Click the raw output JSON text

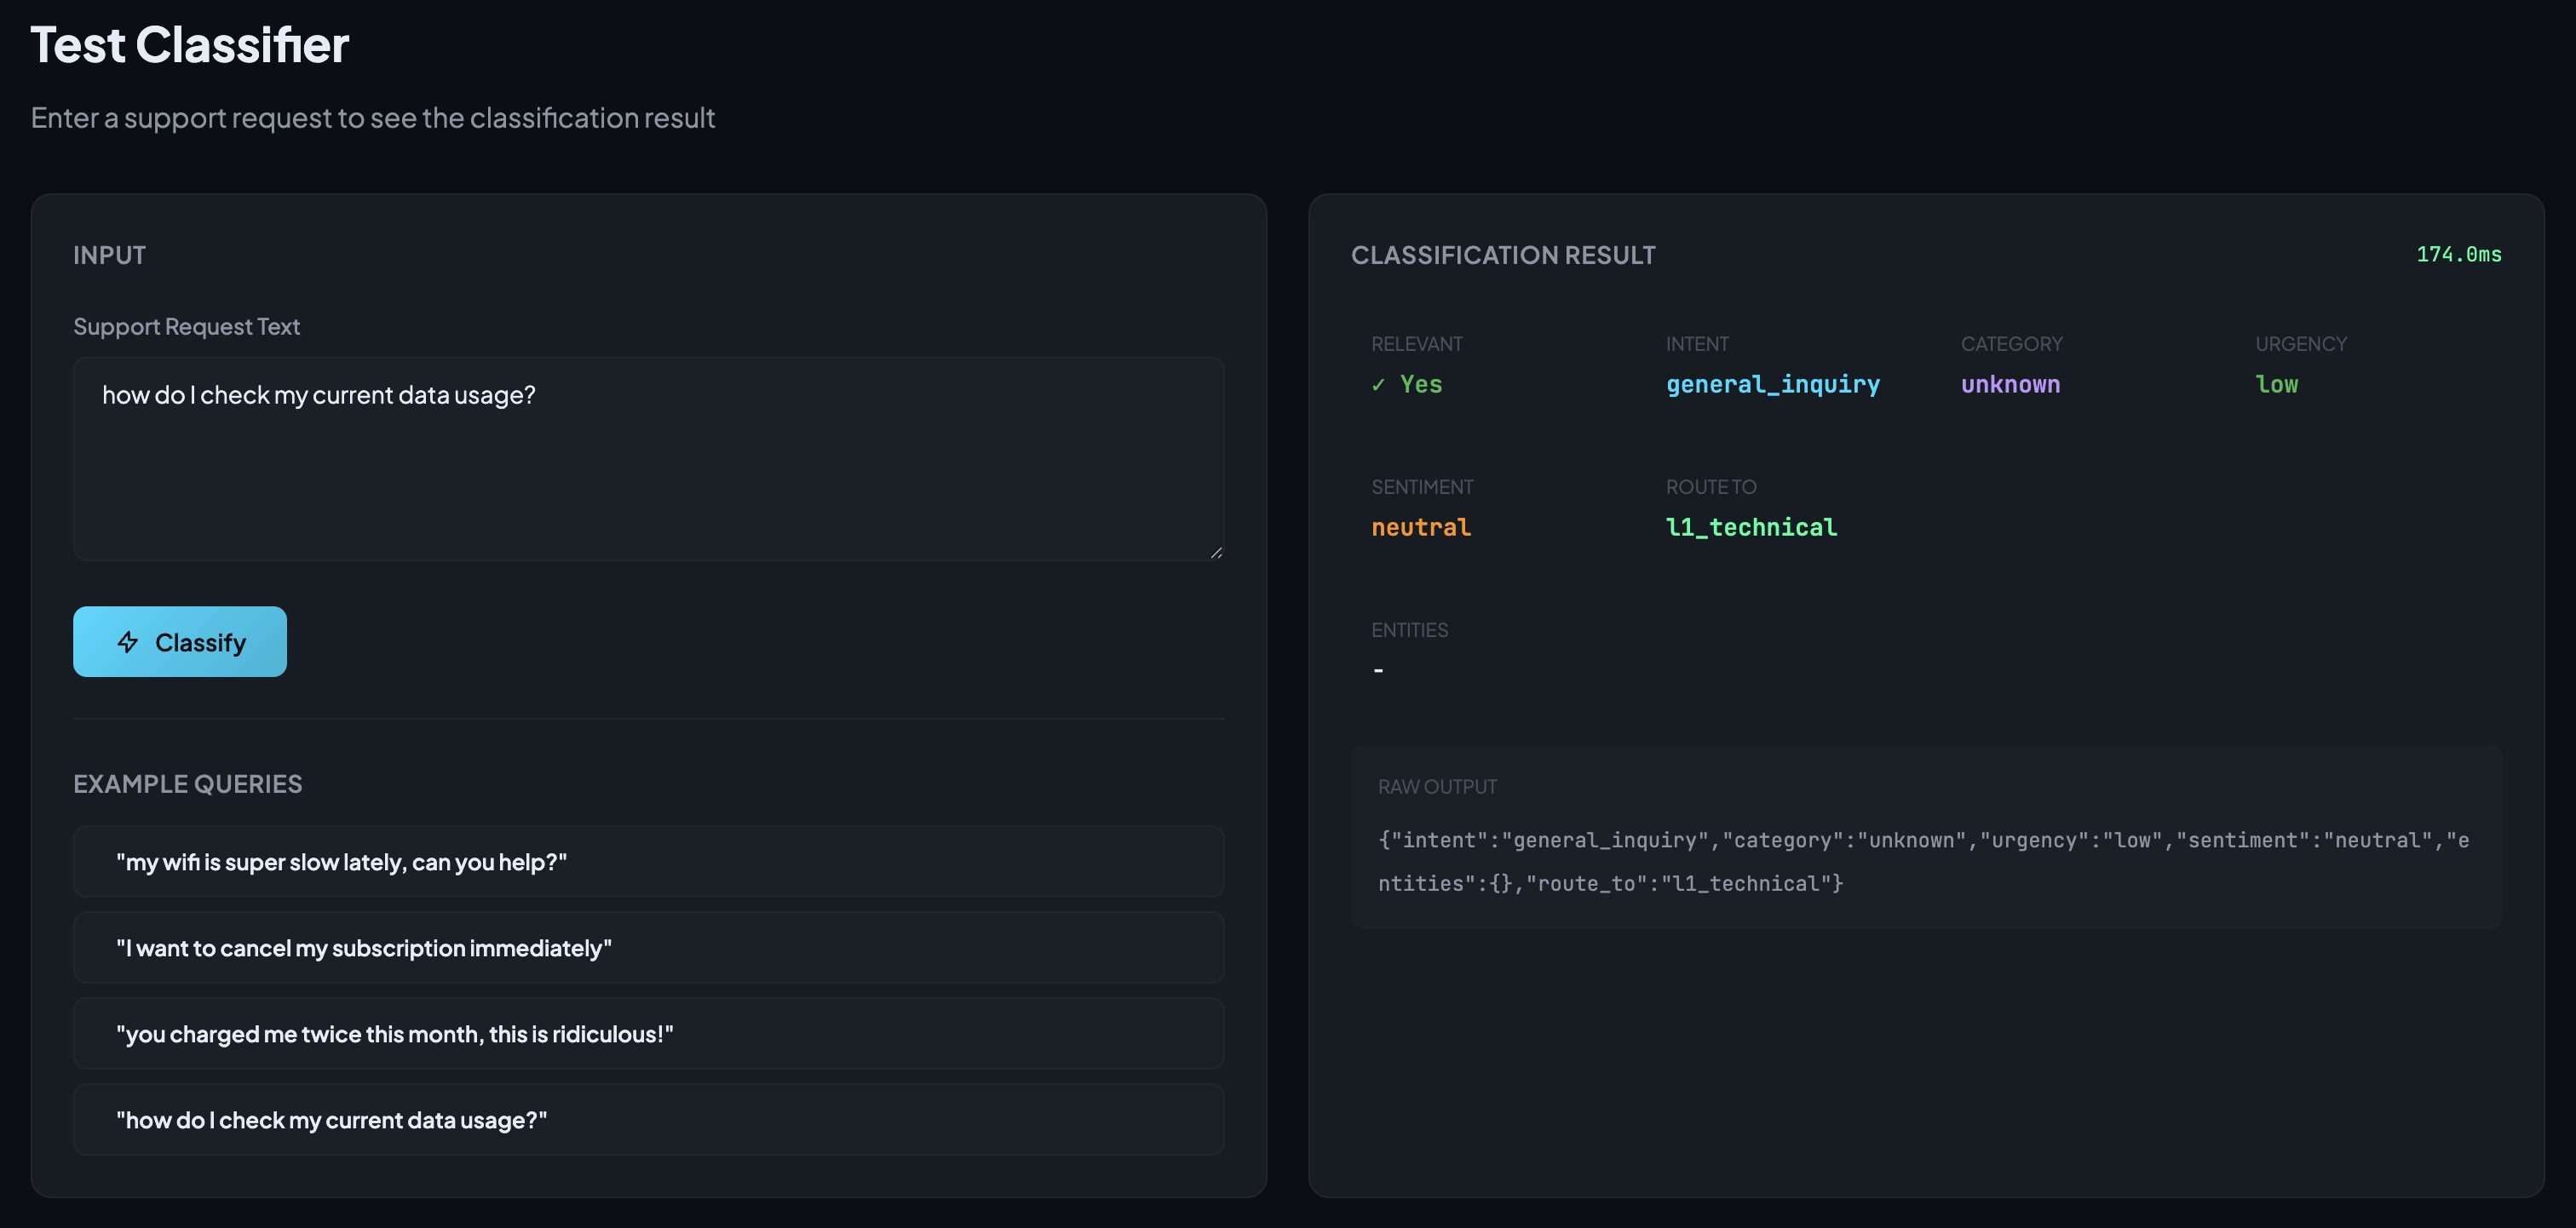[x=1922, y=861]
